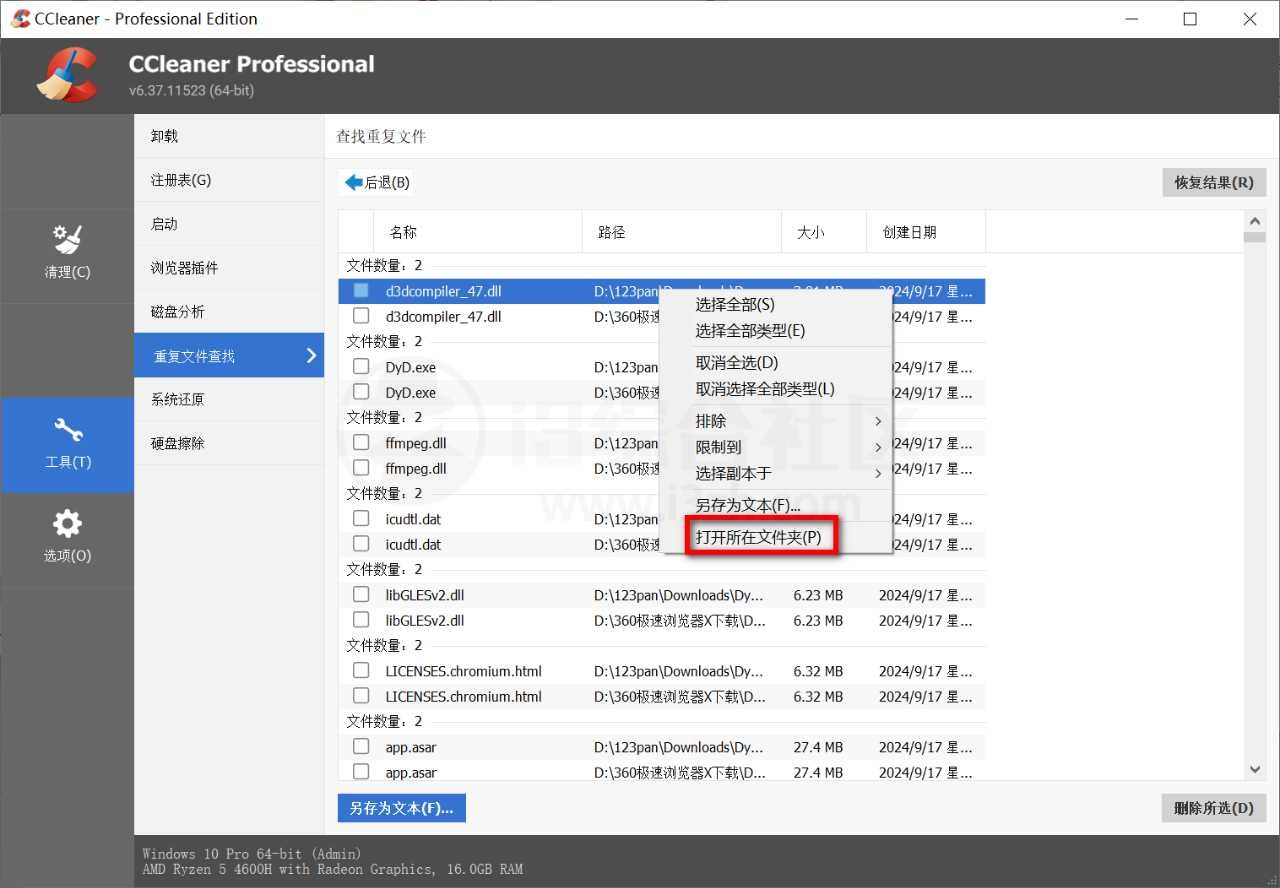Open the 卸载 uninstall tool
Image resolution: width=1280 pixels, height=888 pixels.
pyautogui.click(x=229, y=136)
